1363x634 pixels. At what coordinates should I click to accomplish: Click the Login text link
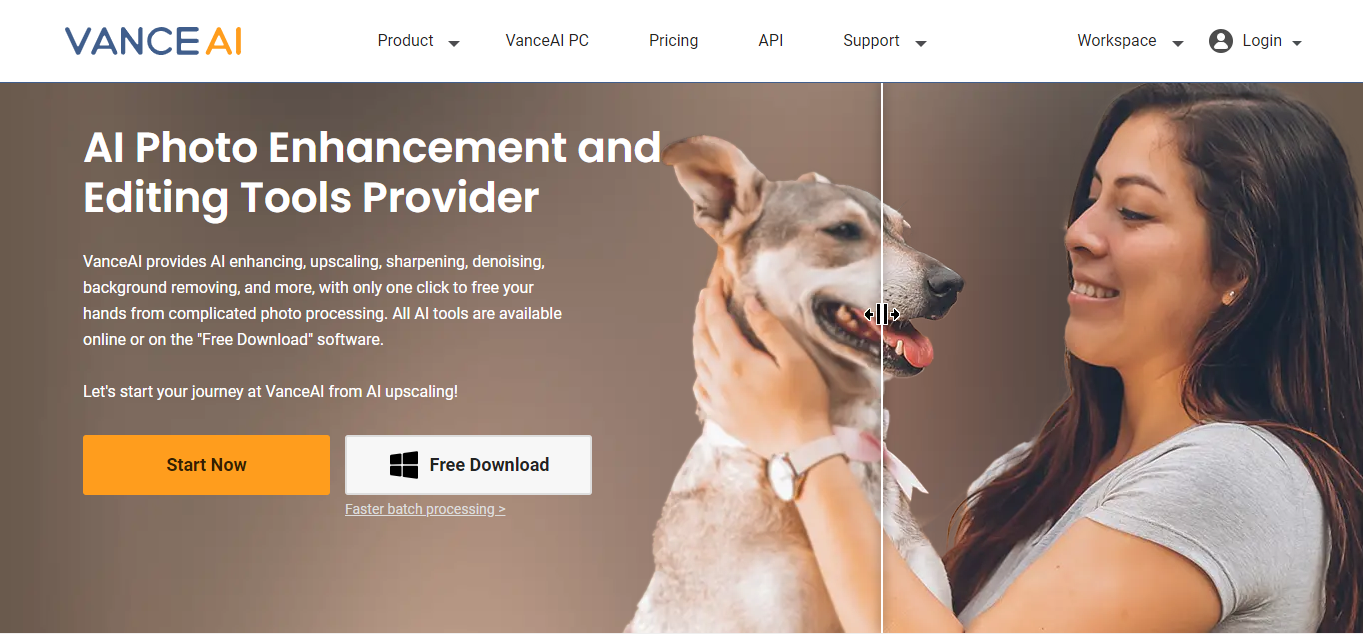click(1262, 41)
